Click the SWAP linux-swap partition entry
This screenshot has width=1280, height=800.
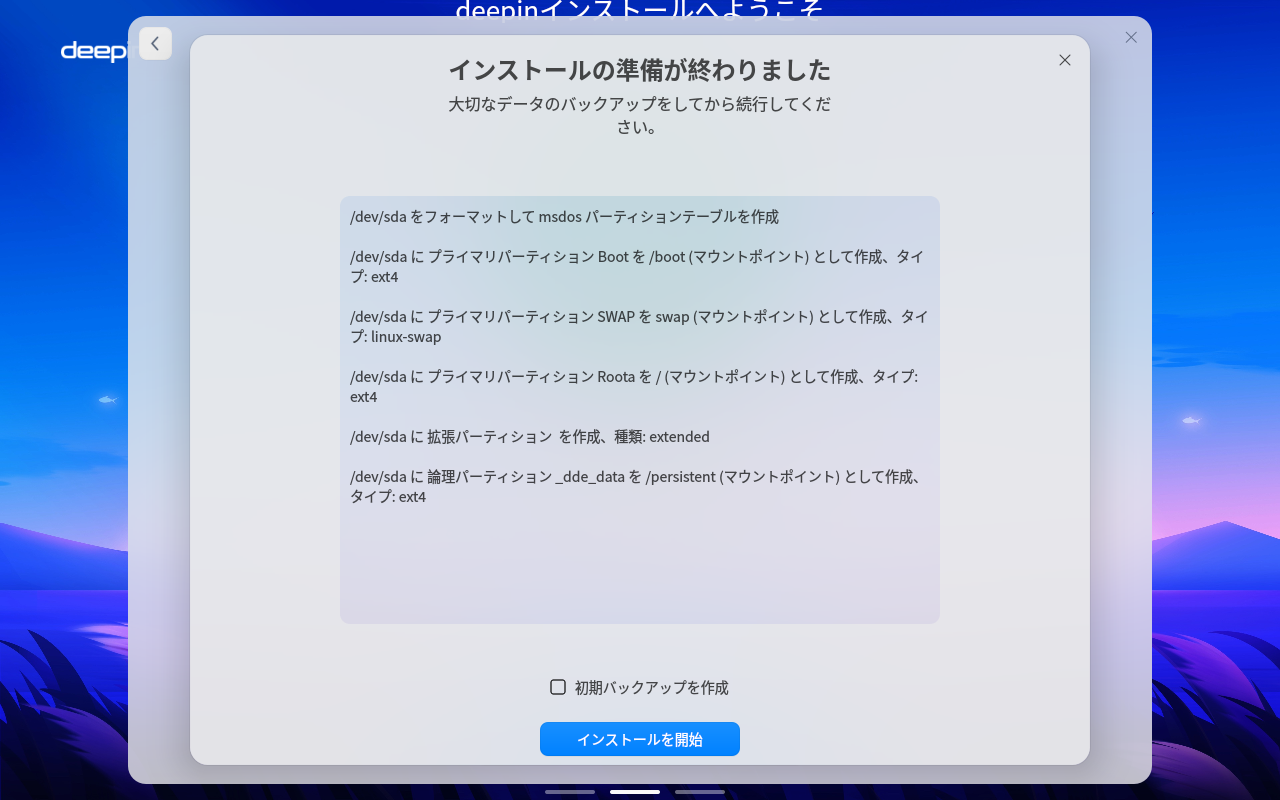click(x=639, y=327)
